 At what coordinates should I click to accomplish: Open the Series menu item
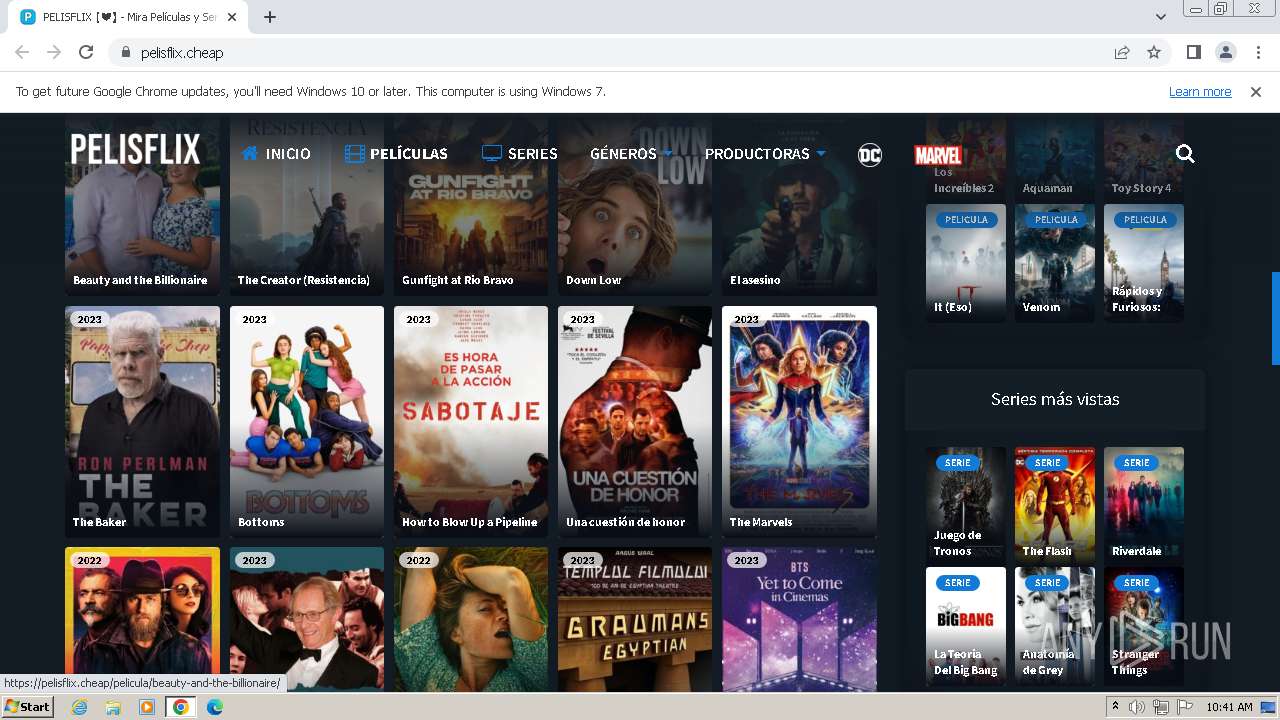click(520, 154)
